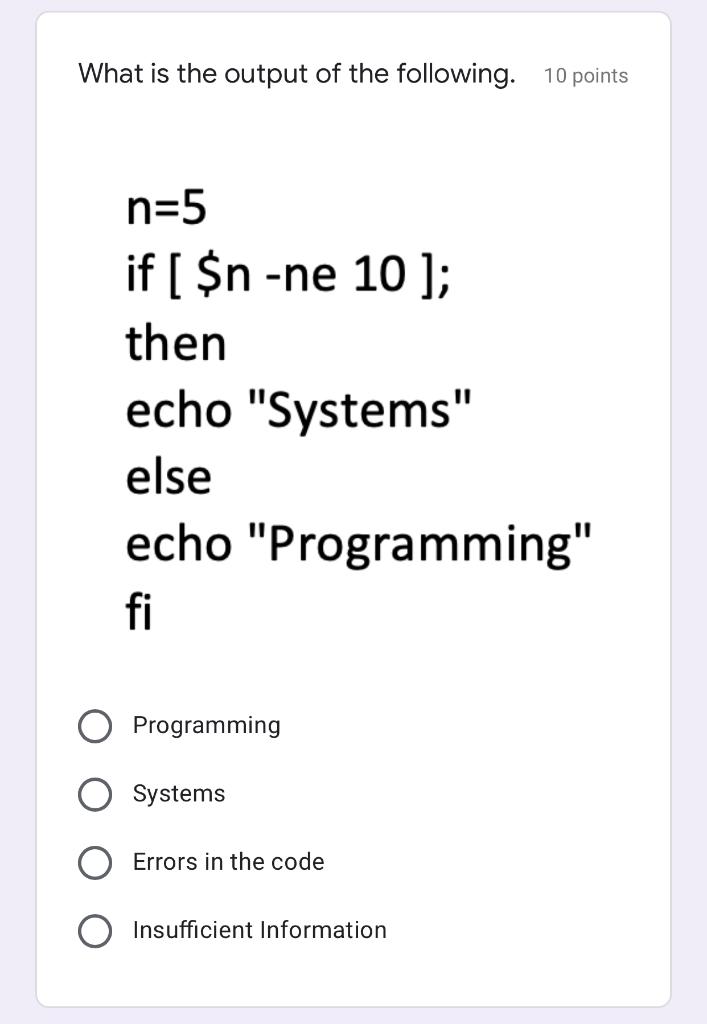Screen dimensions: 707x1024
Task: Click the Programming answer label text
Action: [x=206, y=726]
